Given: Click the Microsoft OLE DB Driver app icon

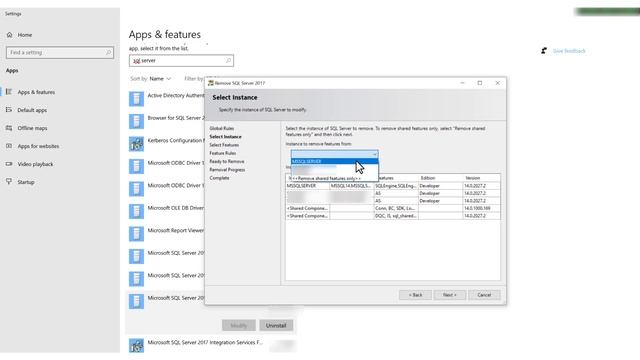Looking at the screenshot, I should [x=136, y=211].
